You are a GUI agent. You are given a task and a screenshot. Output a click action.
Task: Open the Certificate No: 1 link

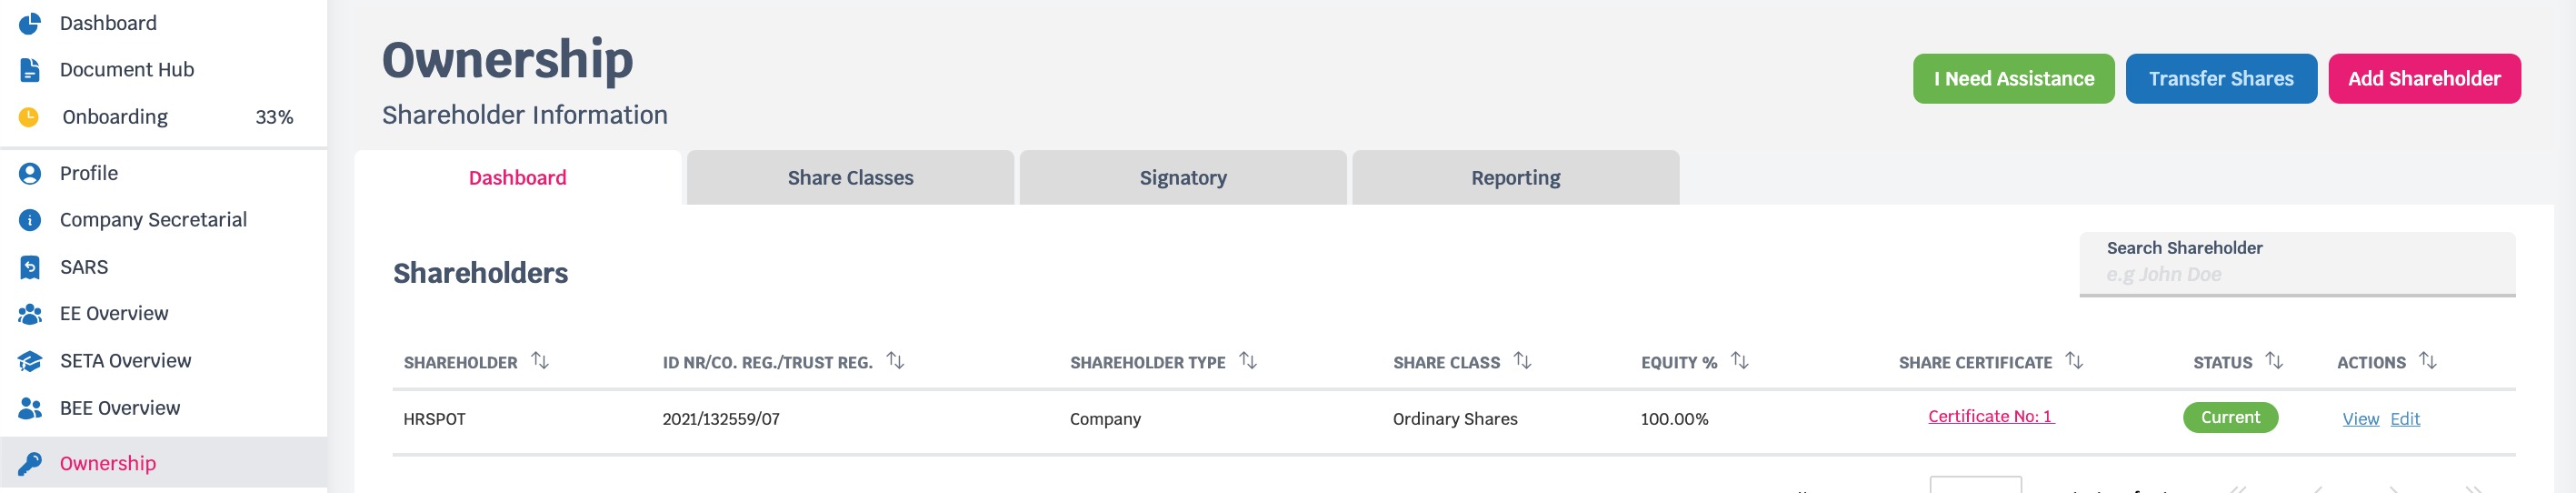click(x=1990, y=417)
